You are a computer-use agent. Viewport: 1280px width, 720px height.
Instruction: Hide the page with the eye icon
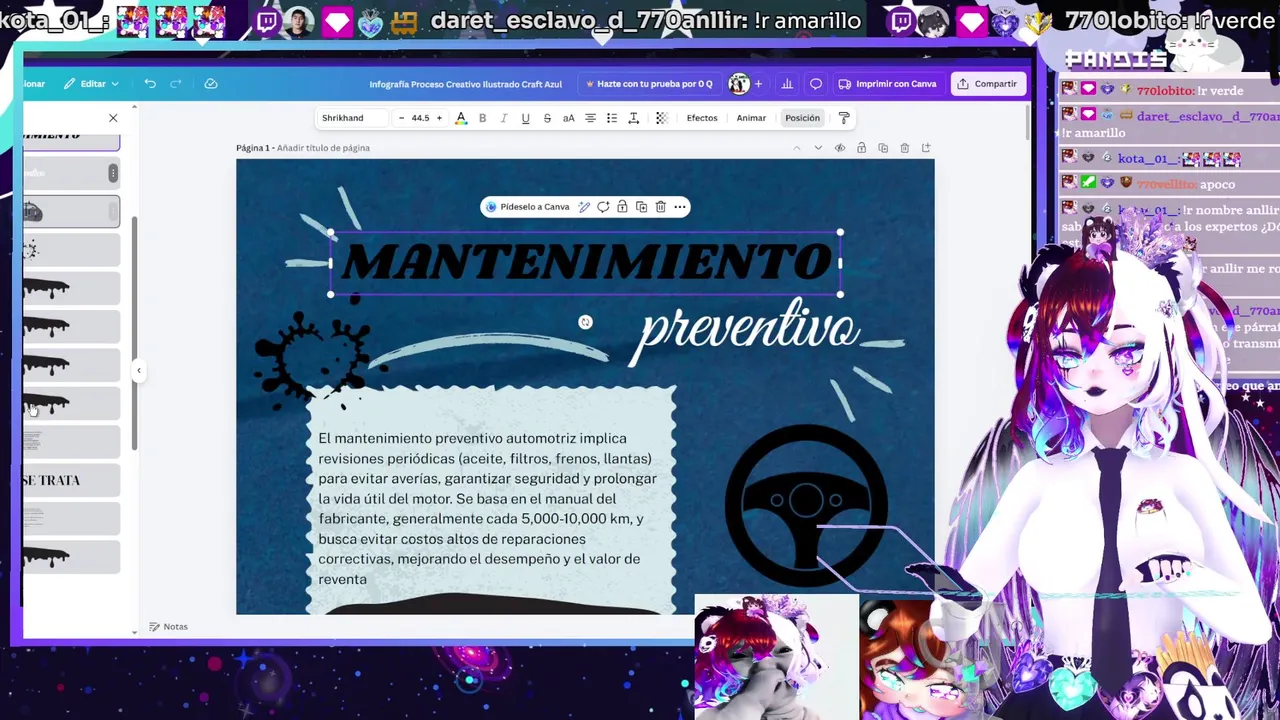tap(840, 148)
